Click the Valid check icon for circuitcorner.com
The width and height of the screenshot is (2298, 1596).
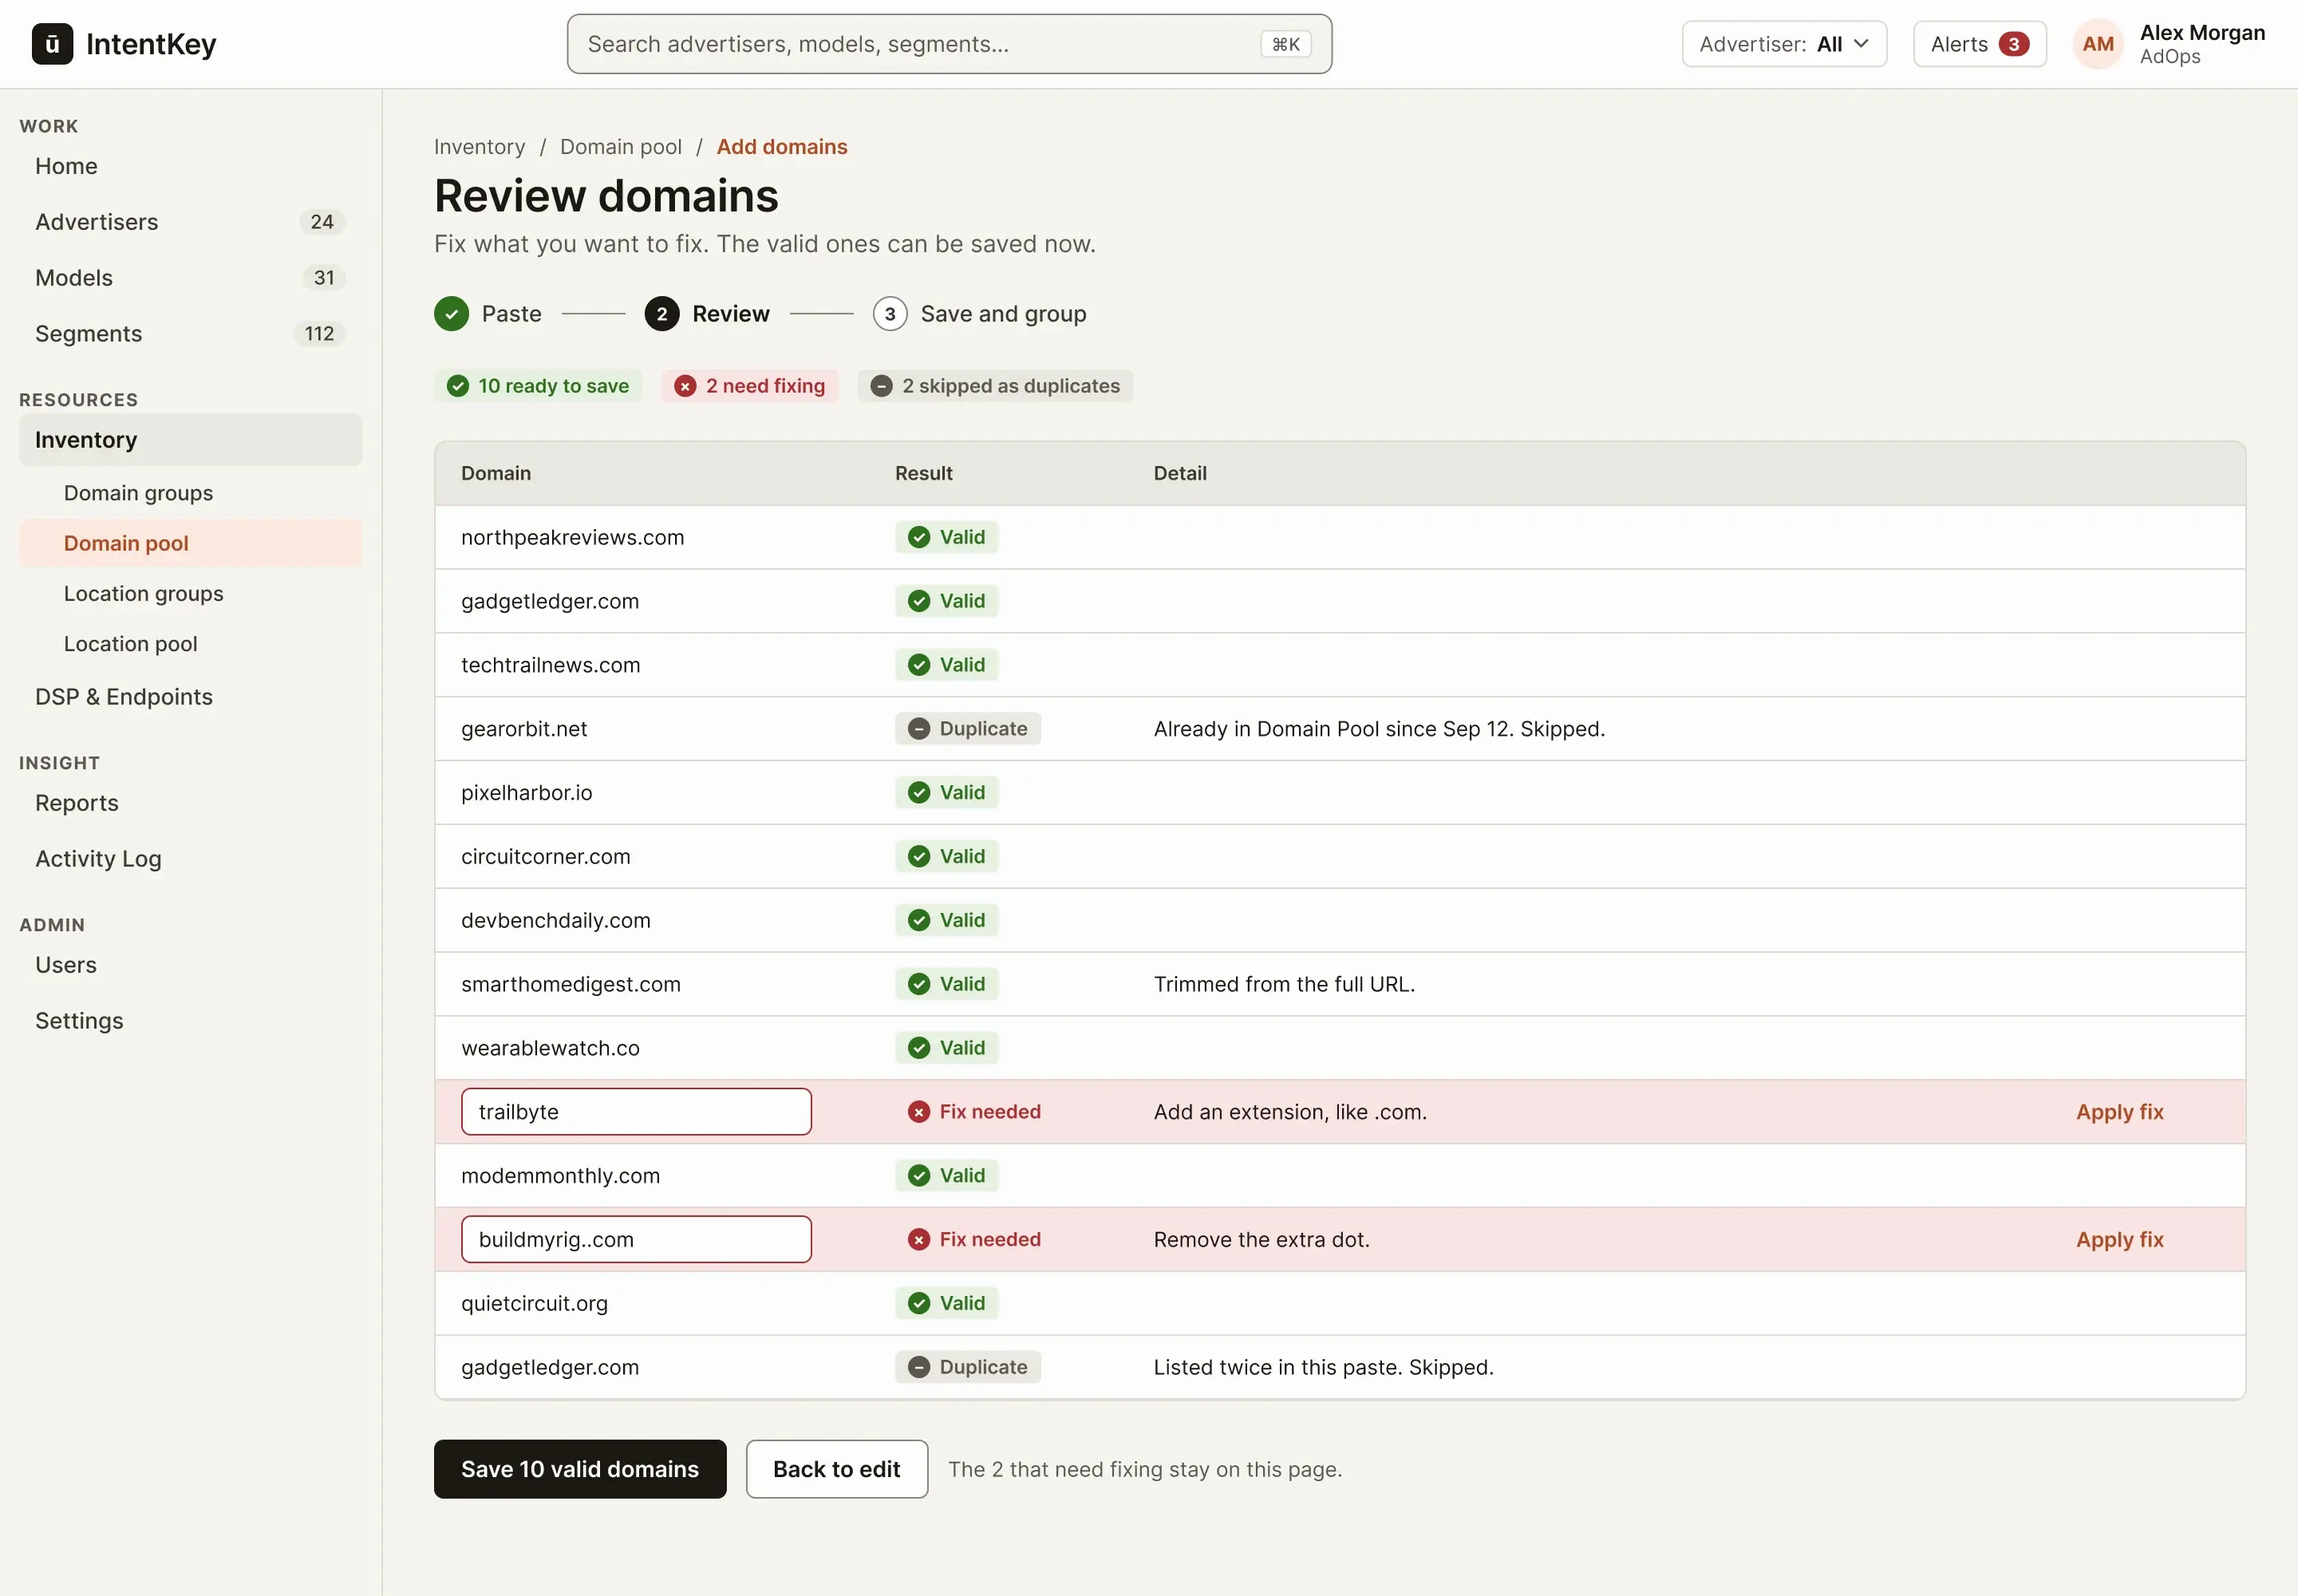click(918, 857)
